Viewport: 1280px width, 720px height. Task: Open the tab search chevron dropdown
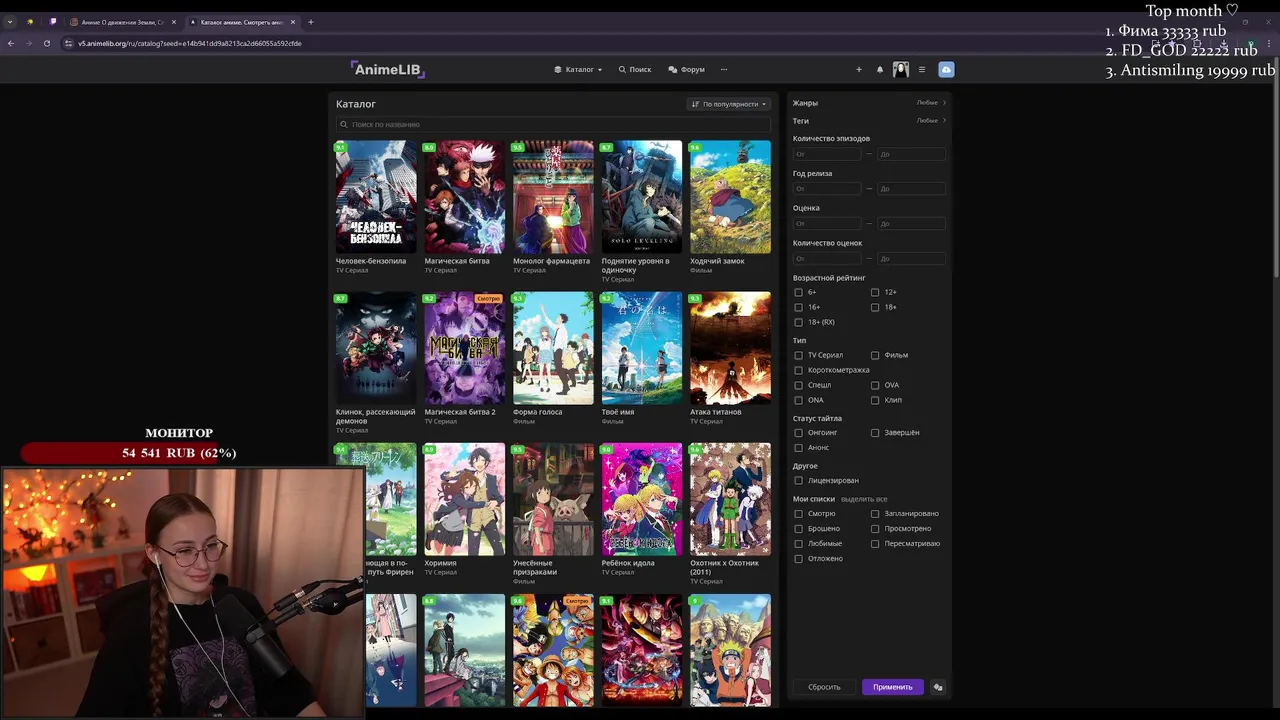pos(10,22)
